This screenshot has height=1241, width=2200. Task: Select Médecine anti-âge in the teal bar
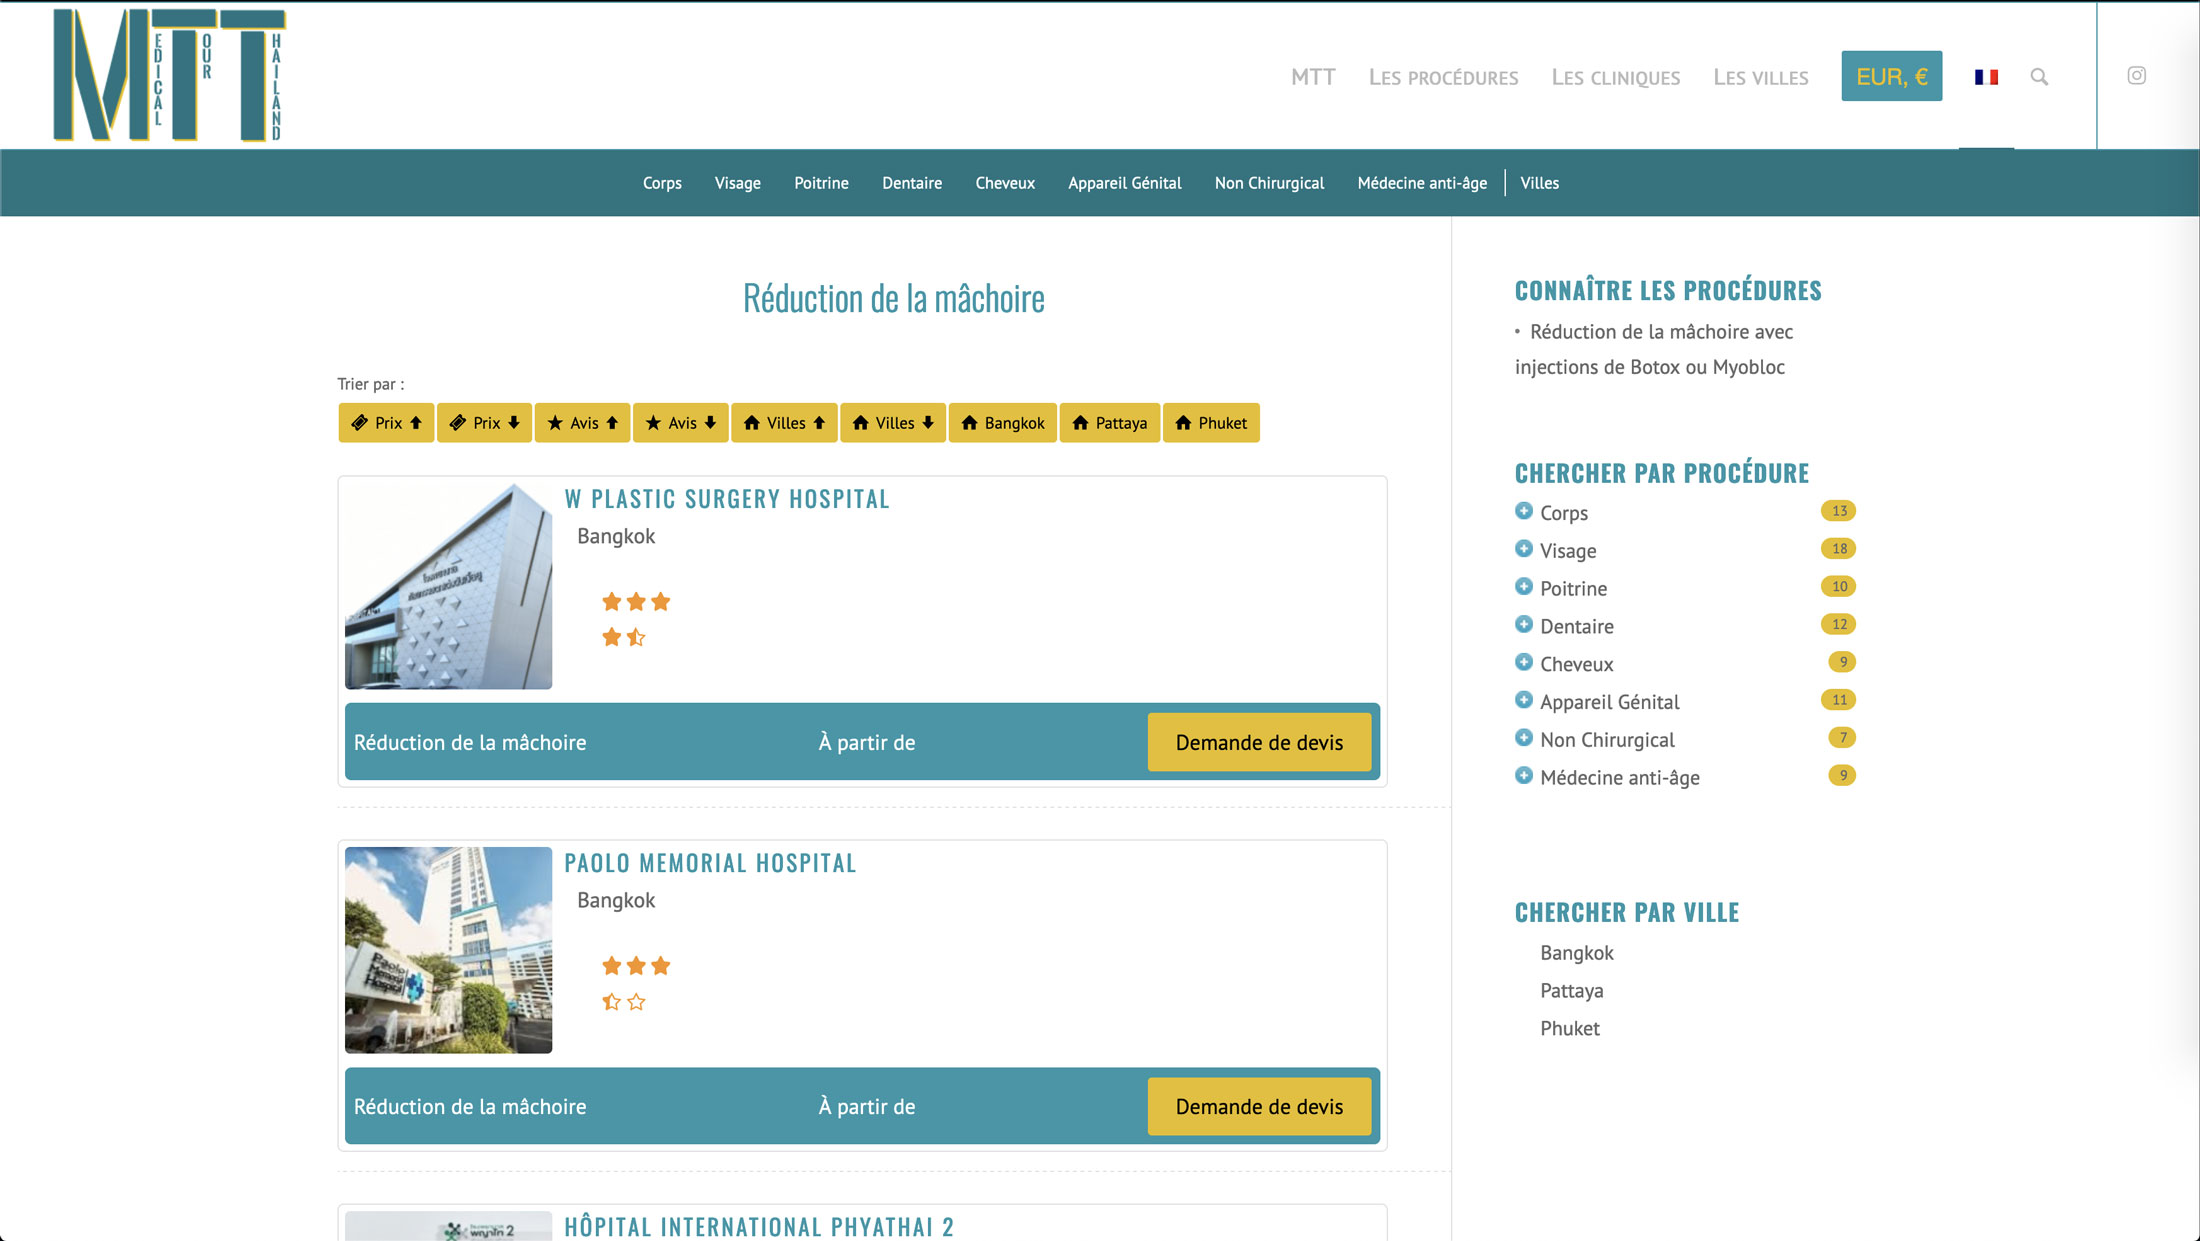1422,183
